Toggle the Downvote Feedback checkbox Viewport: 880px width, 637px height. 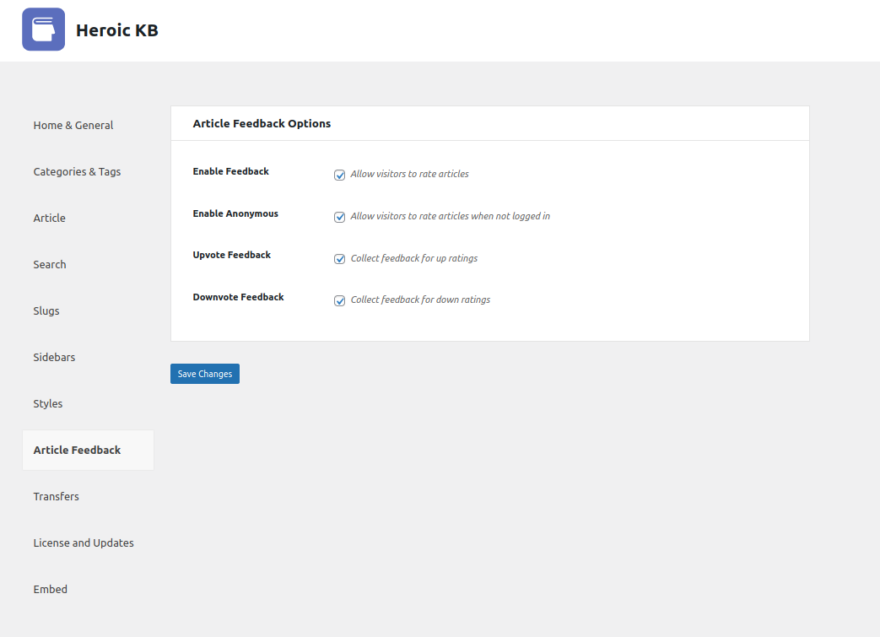coord(340,300)
